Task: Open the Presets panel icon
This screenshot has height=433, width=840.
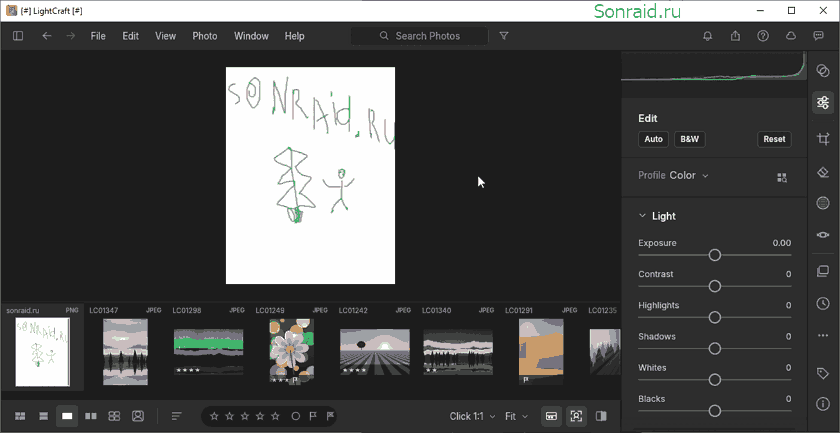Action: (x=823, y=71)
